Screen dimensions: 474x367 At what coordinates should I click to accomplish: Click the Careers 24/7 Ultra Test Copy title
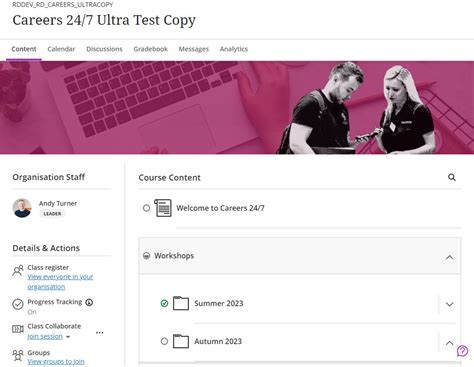coord(104,20)
